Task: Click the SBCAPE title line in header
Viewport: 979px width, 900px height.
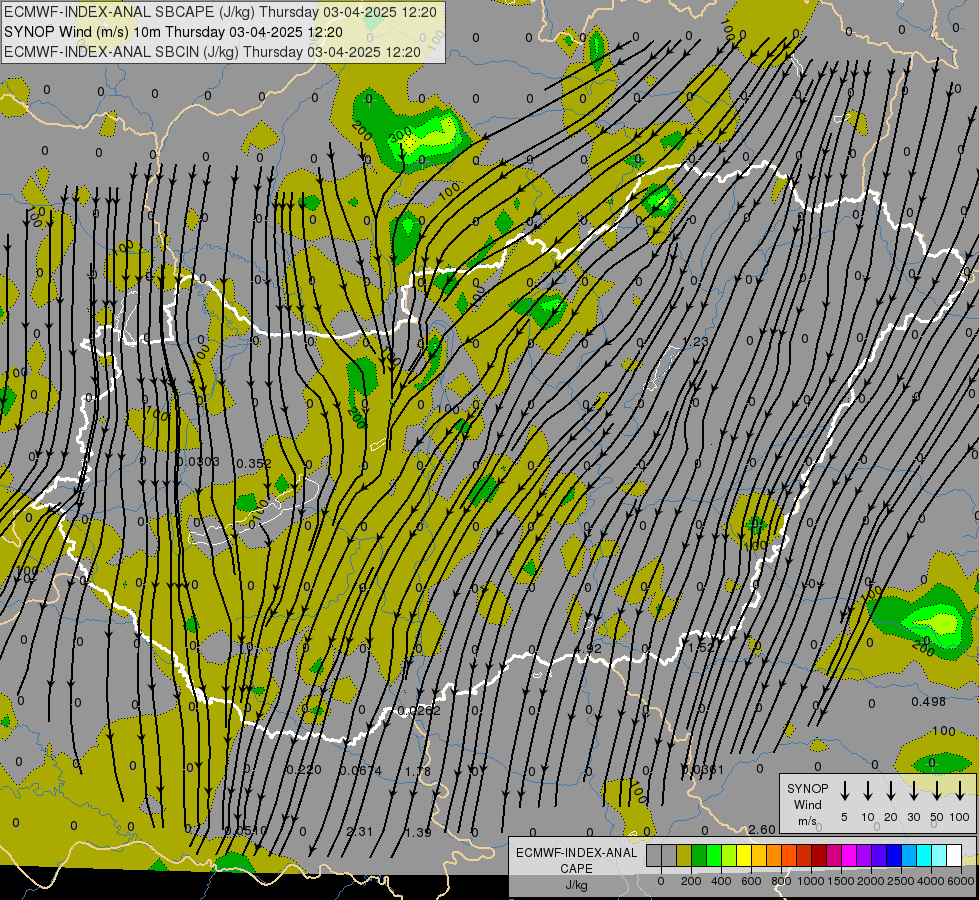Action: pyautogui.click(x=220, y=12)
